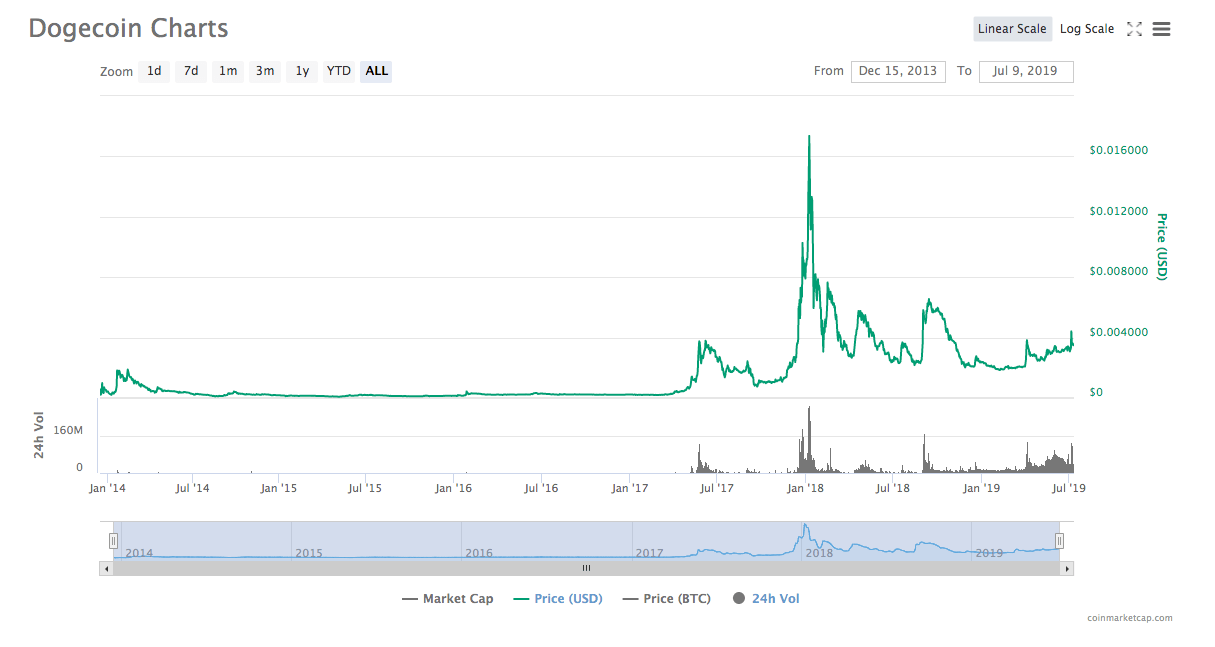Click scrollbar left arrow below navigator
This screenshot has width=1215, height=647.
pos(106,568)
